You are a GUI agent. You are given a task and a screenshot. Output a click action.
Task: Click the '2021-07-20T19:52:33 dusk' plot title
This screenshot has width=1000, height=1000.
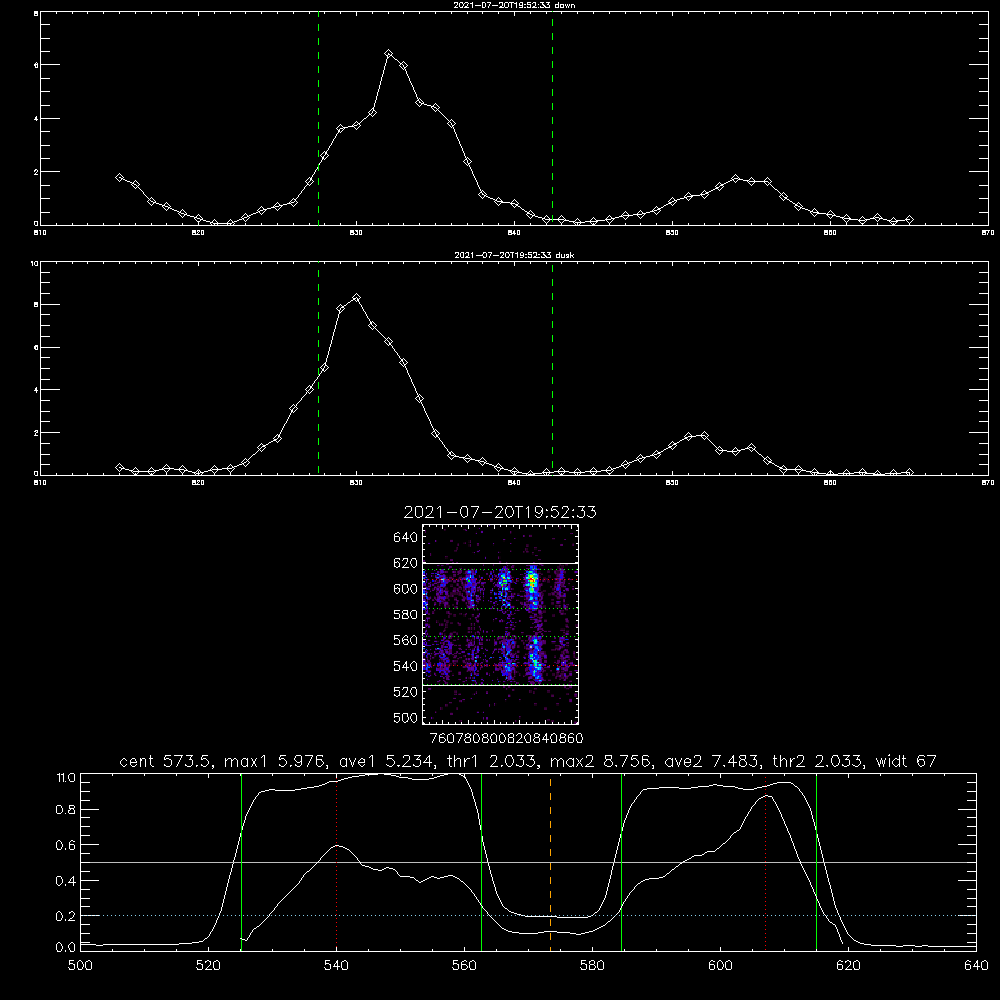(514, 255)
